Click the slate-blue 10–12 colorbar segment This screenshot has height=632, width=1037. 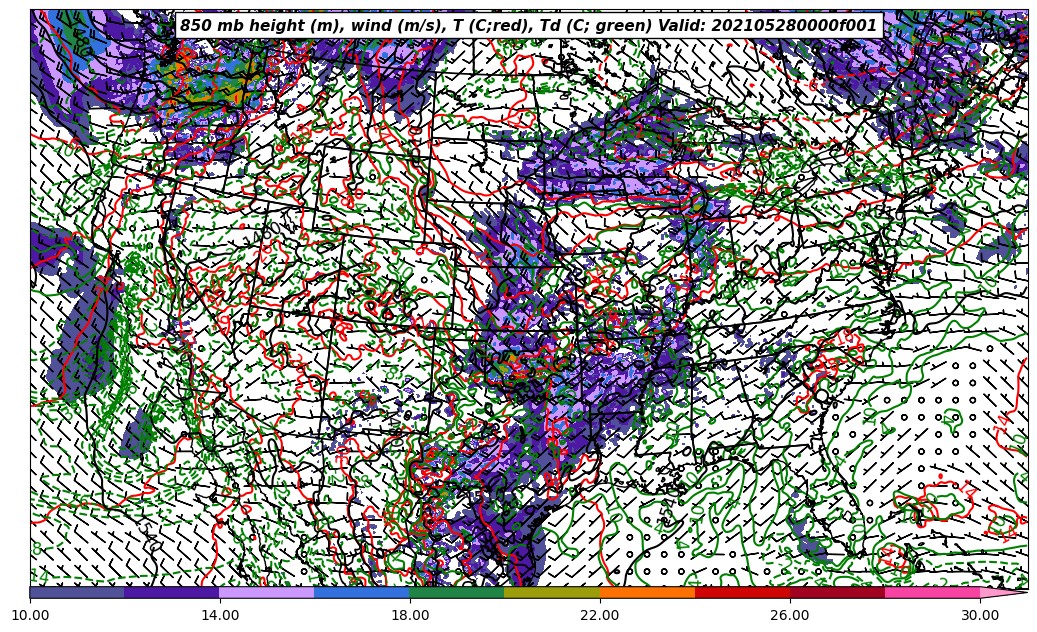click(x=77, y=592)
